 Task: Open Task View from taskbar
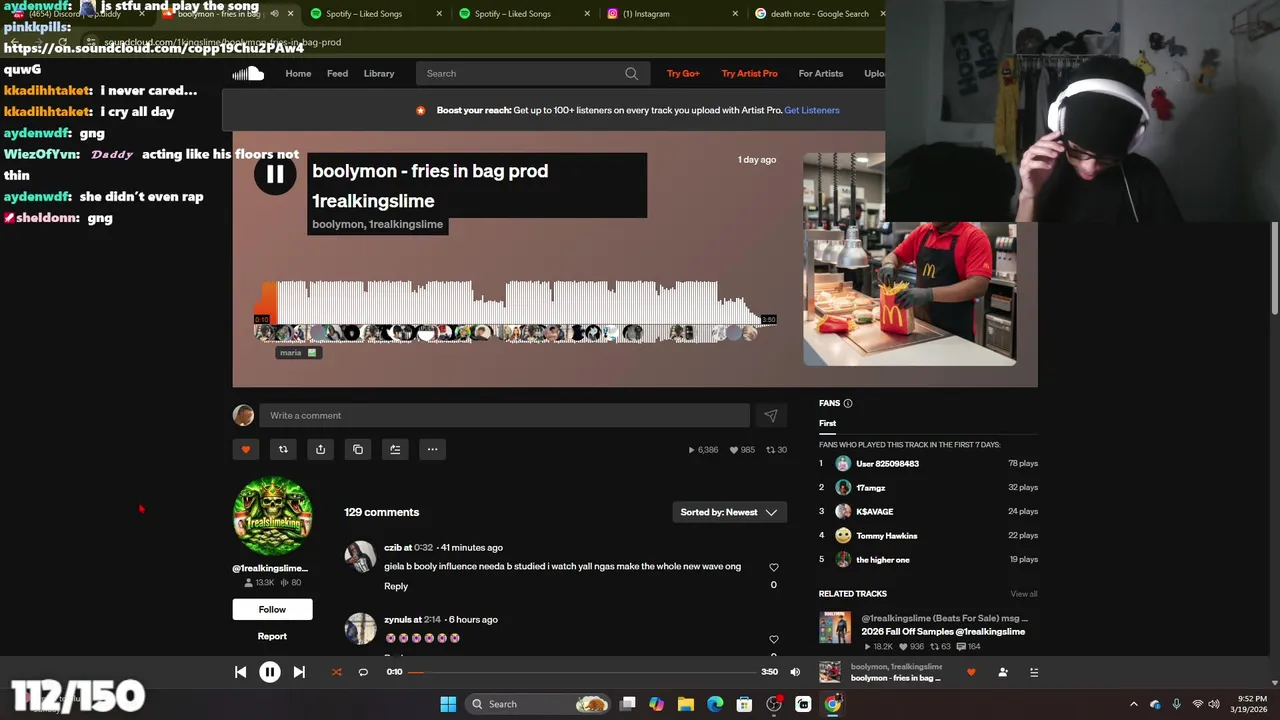(627, 704)
